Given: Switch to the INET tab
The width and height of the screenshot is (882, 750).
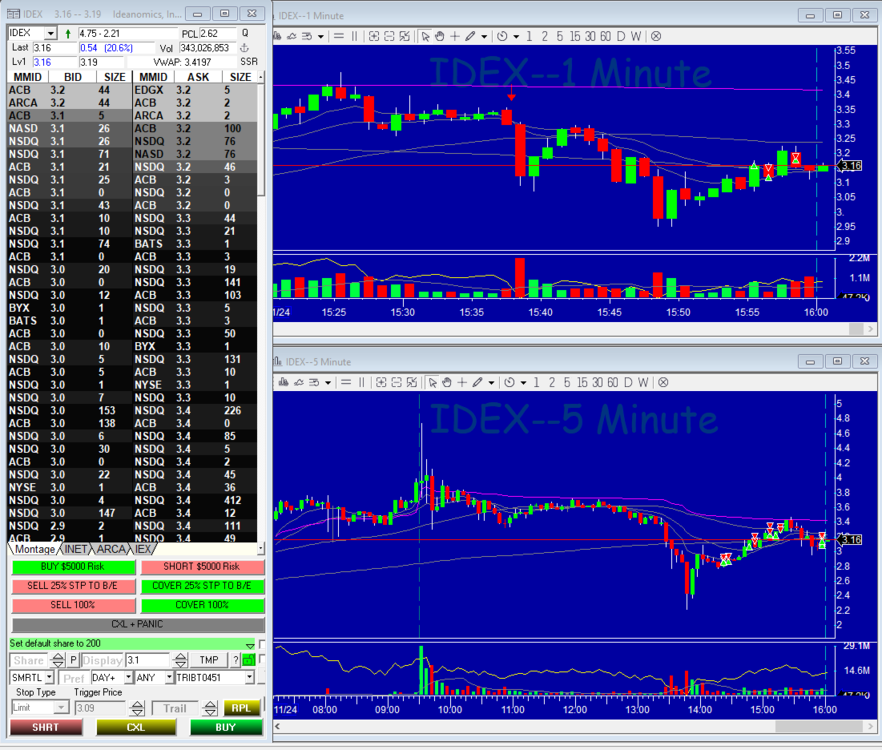Looking at the screenshot, I should tap(76, 549).
